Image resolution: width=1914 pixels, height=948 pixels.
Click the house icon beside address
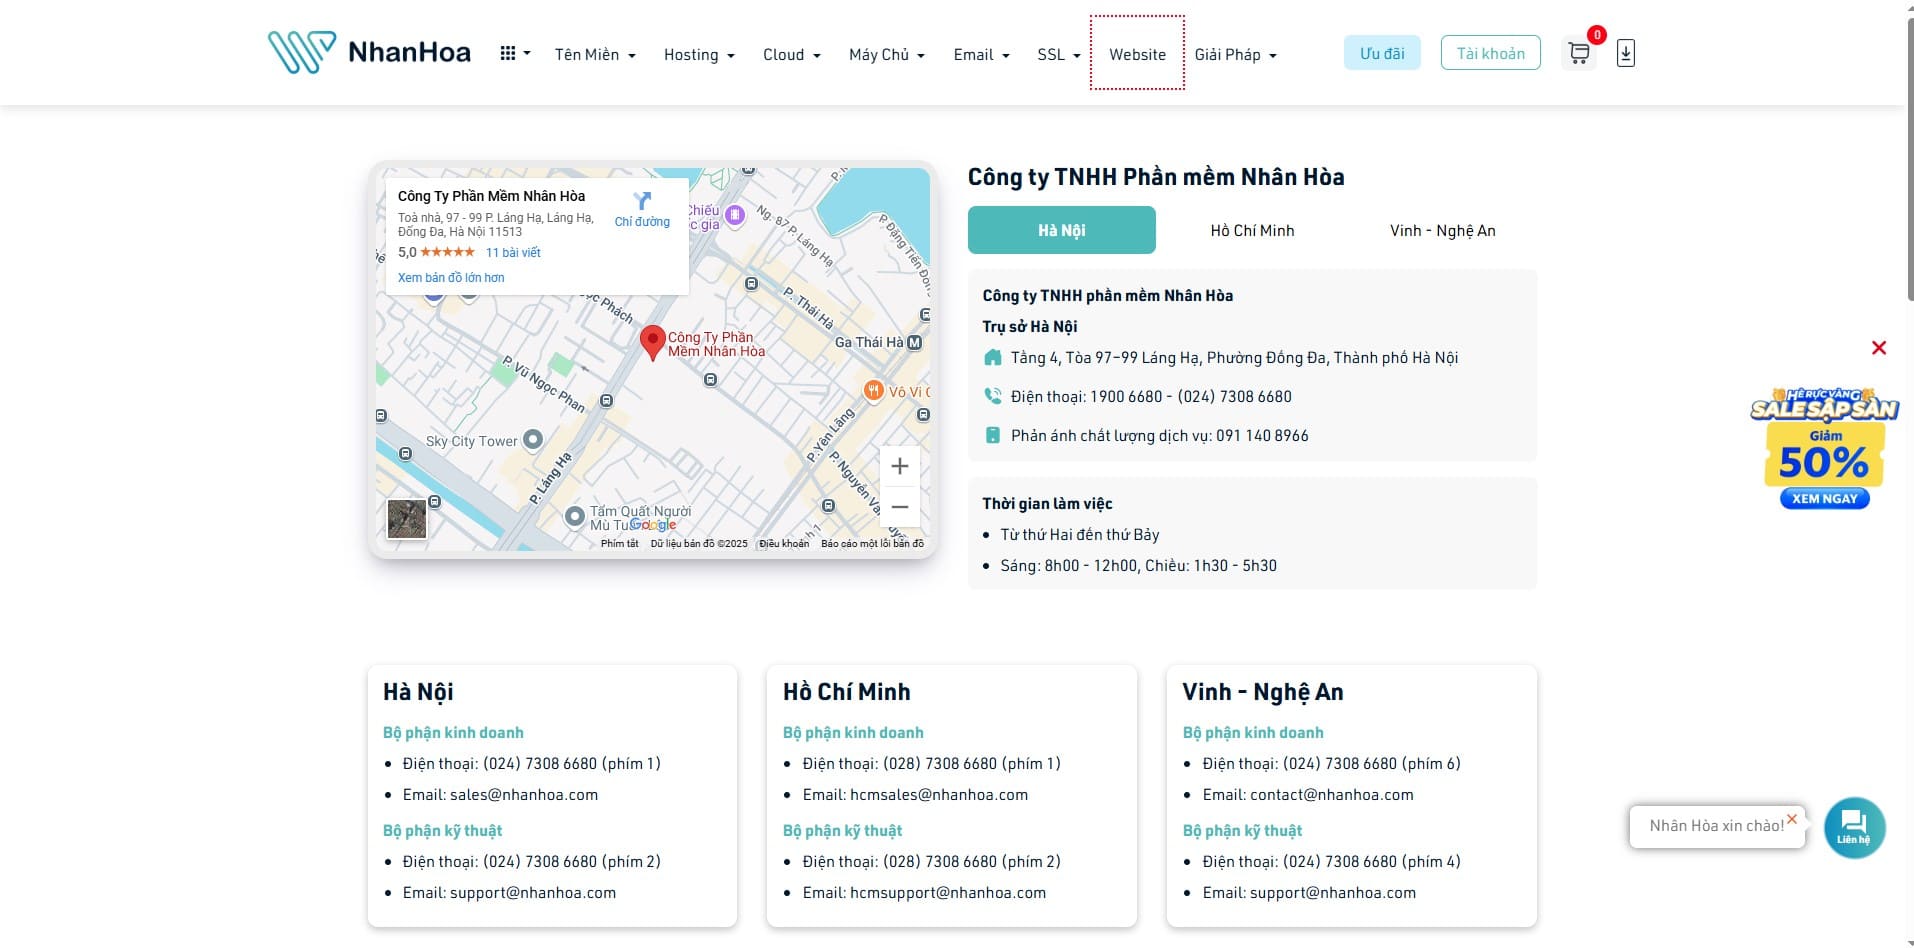coord(992,357)
